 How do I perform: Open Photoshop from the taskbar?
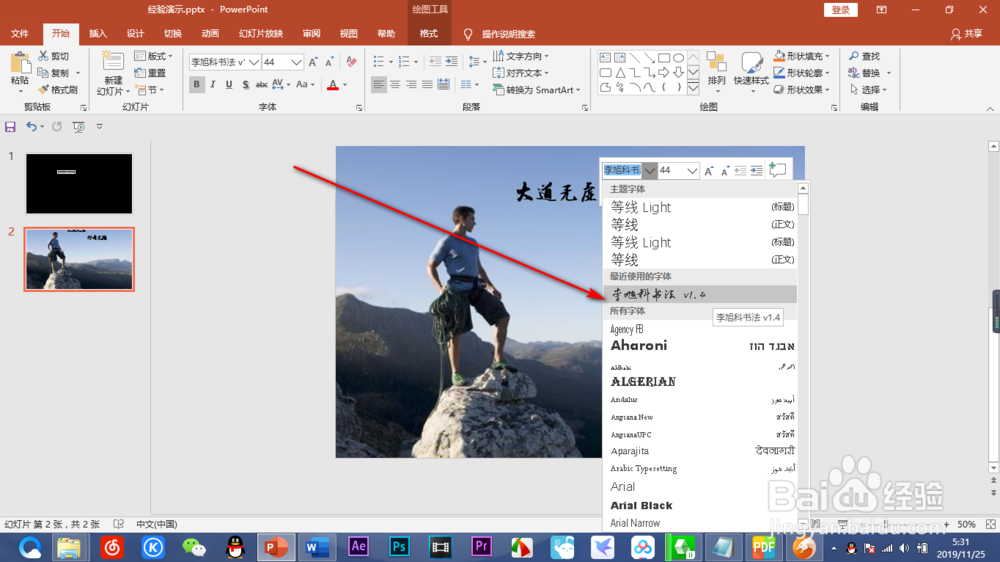coord(399,547)
